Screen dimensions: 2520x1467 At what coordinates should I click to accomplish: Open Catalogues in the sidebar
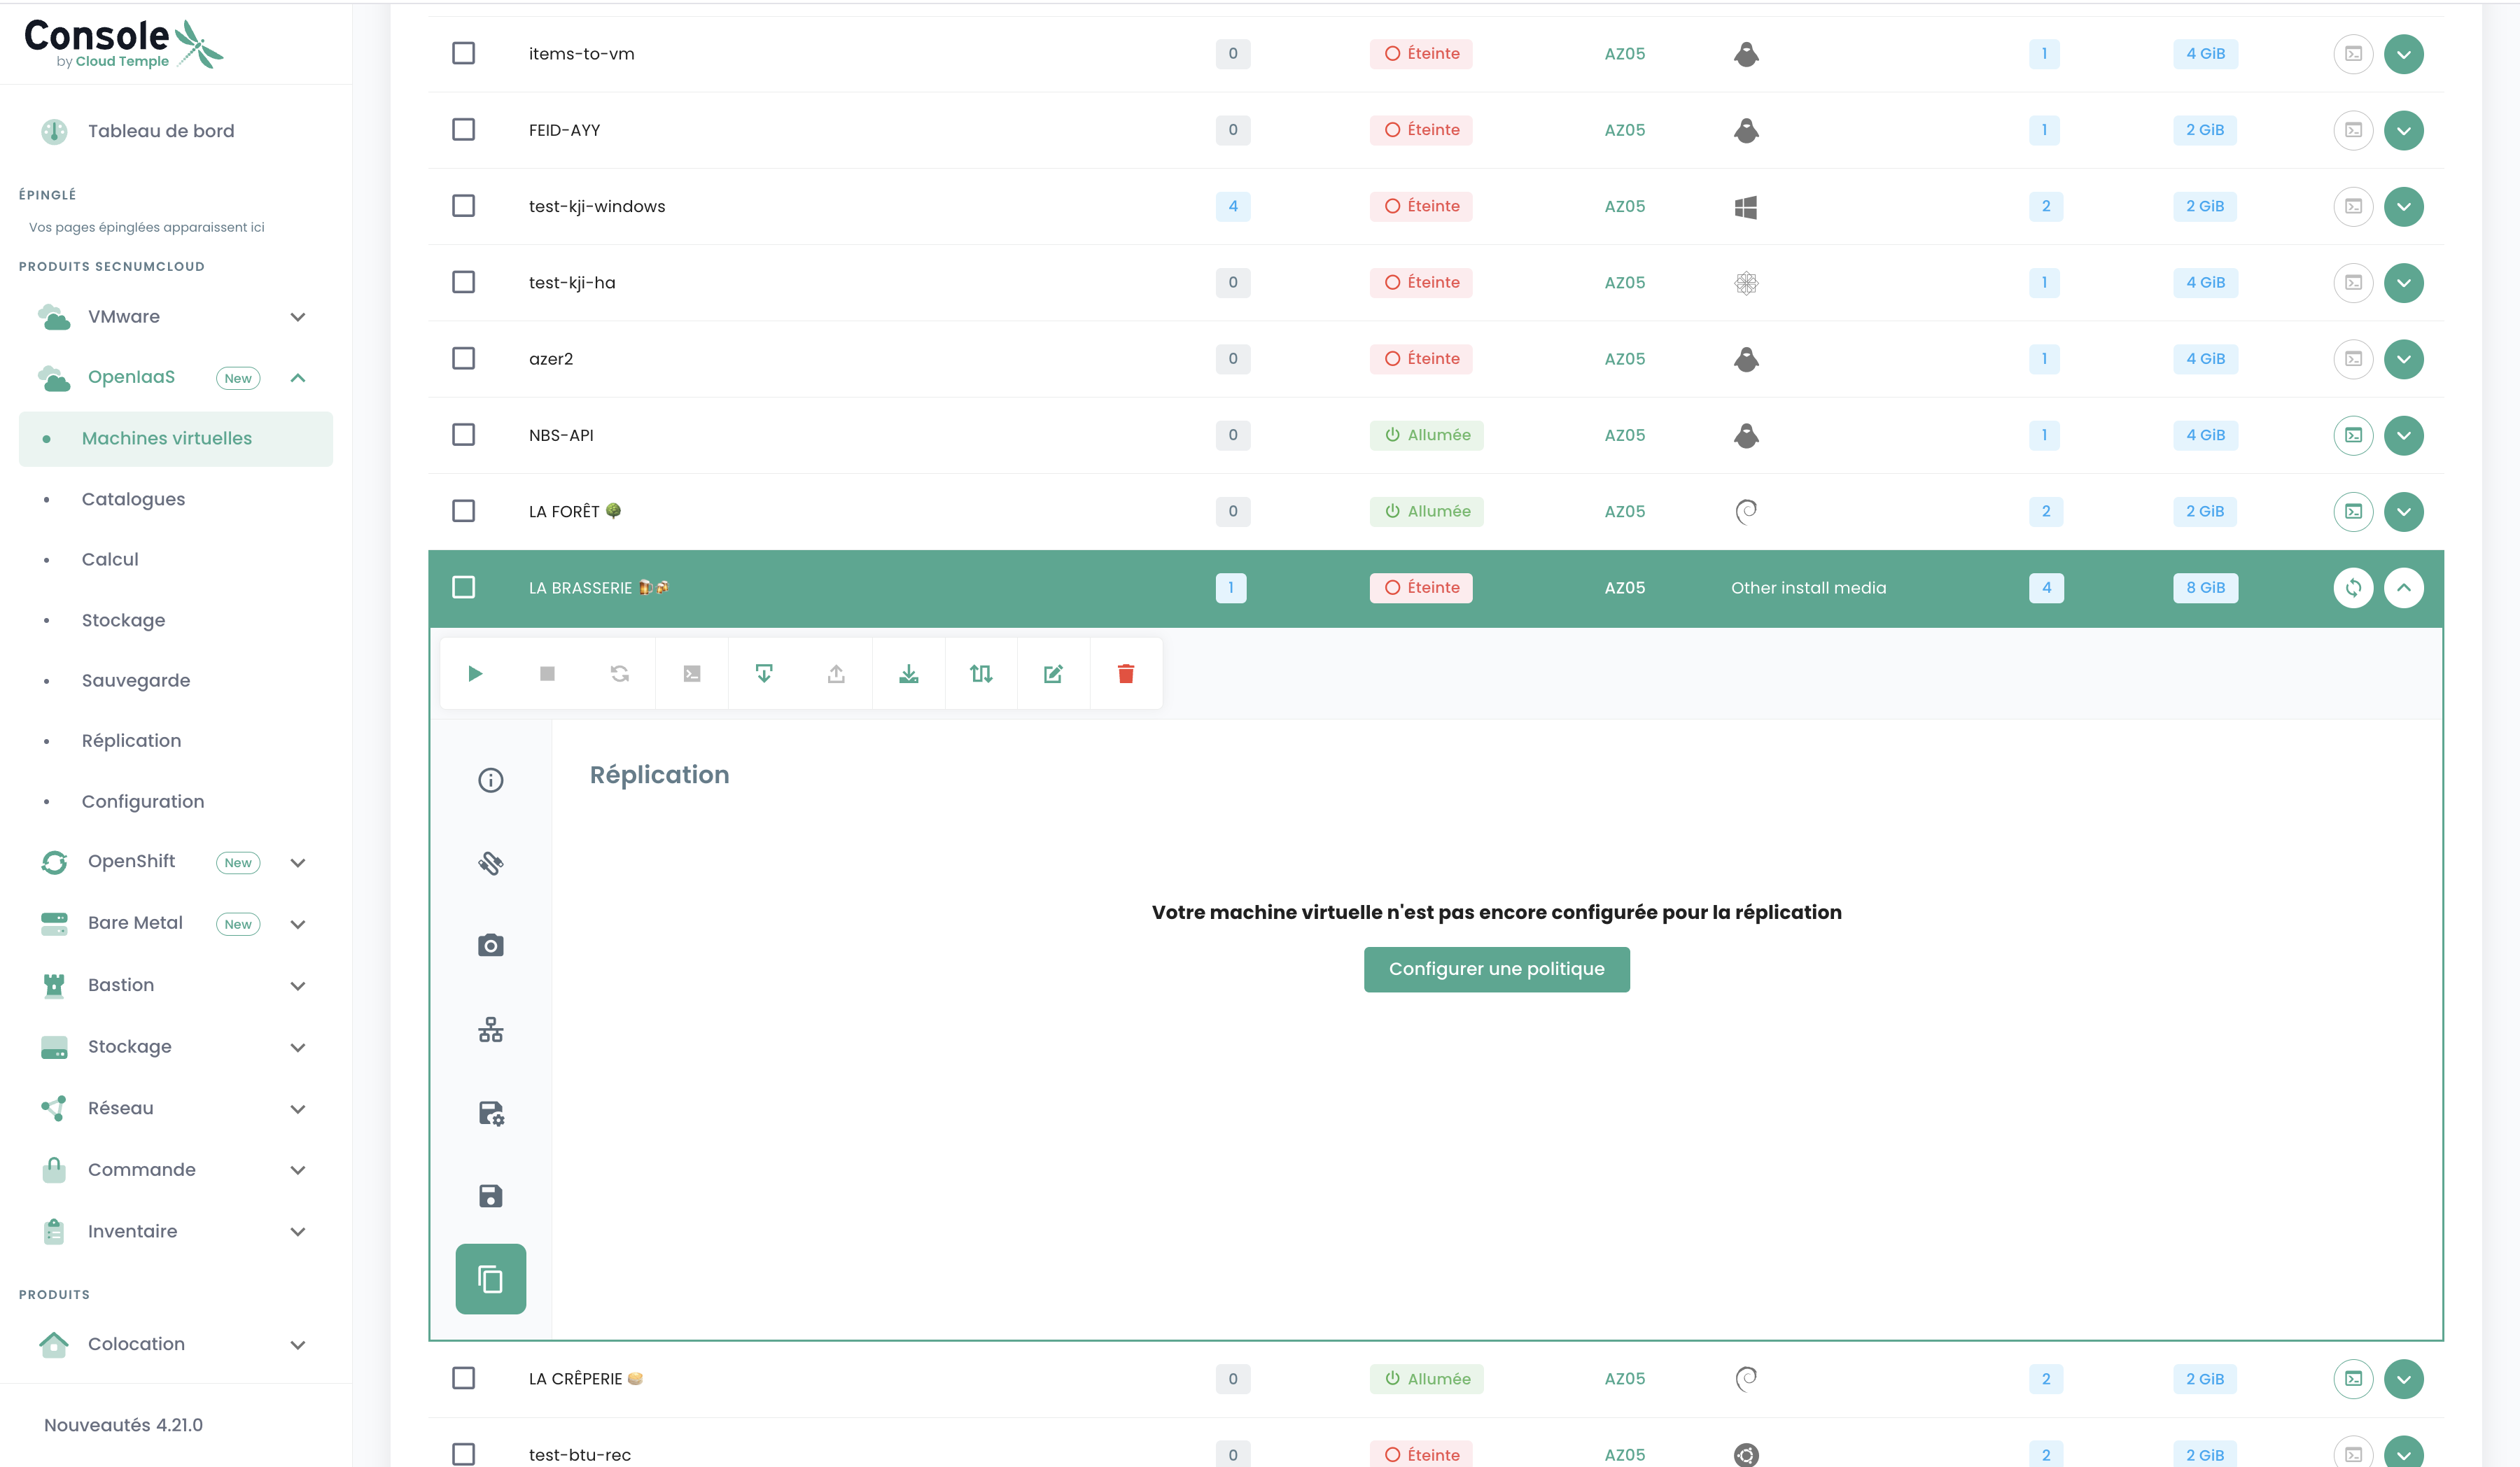click(x=133, y=499)
